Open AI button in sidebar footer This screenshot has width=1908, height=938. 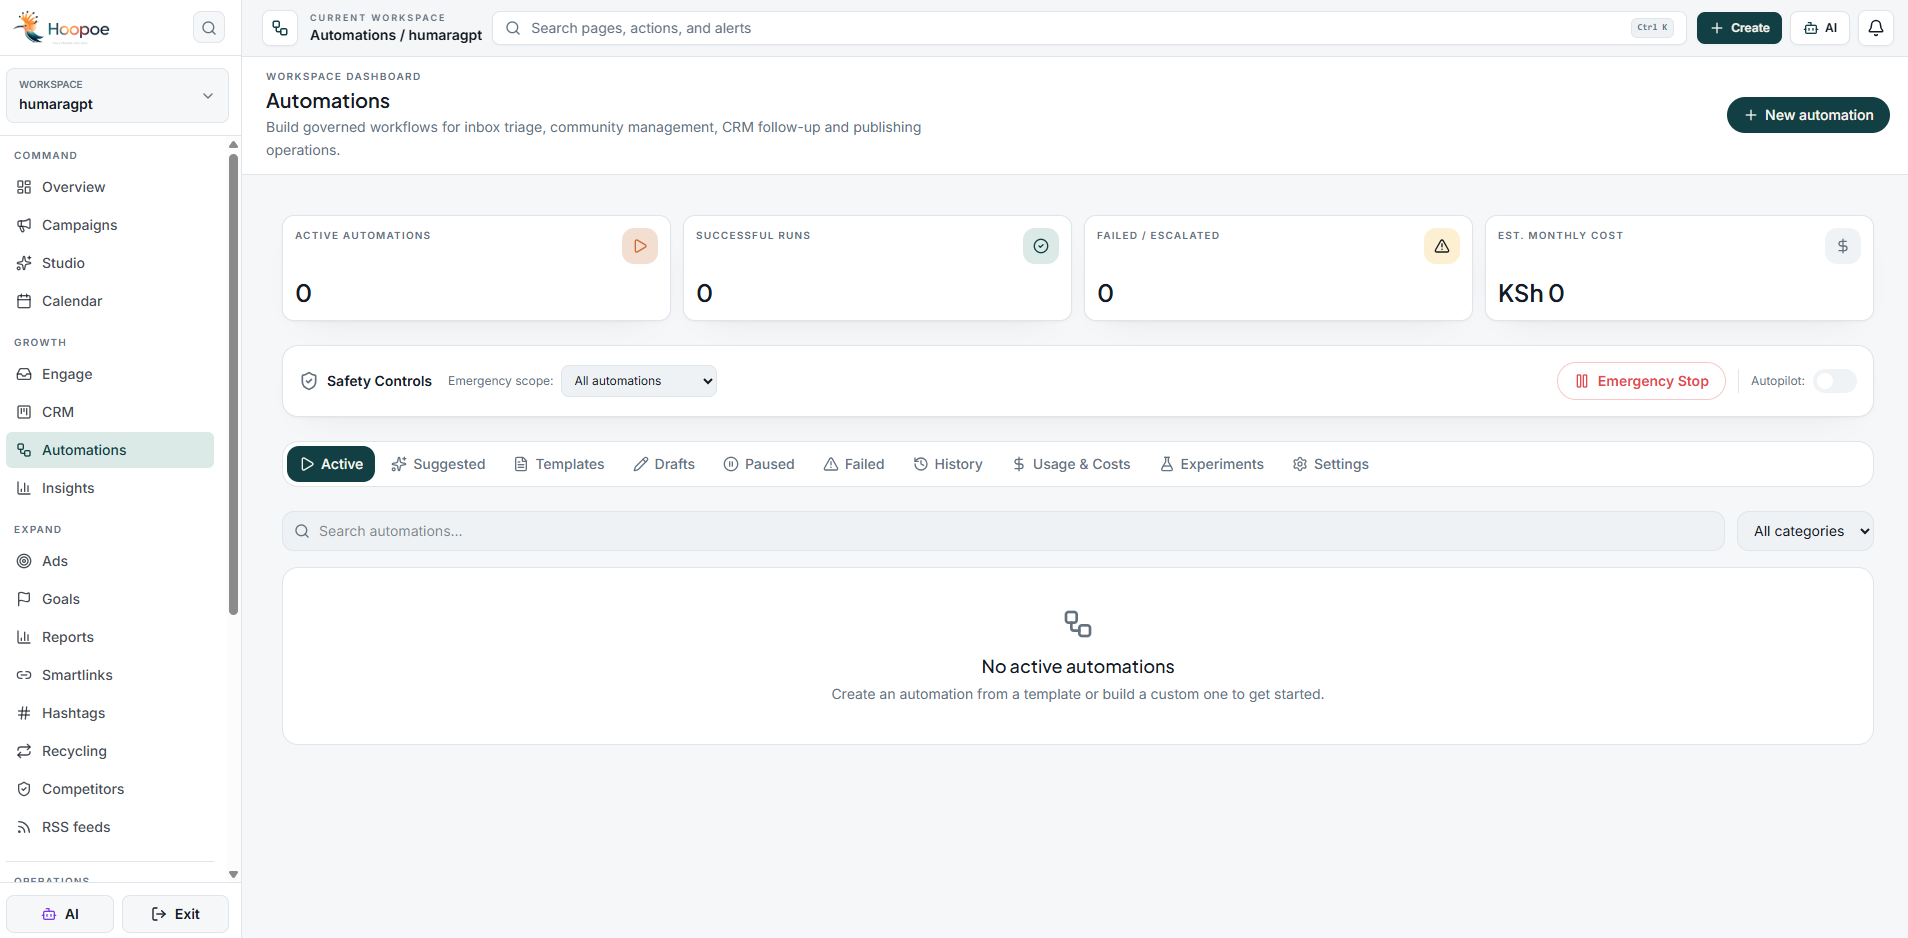point(60,914)
